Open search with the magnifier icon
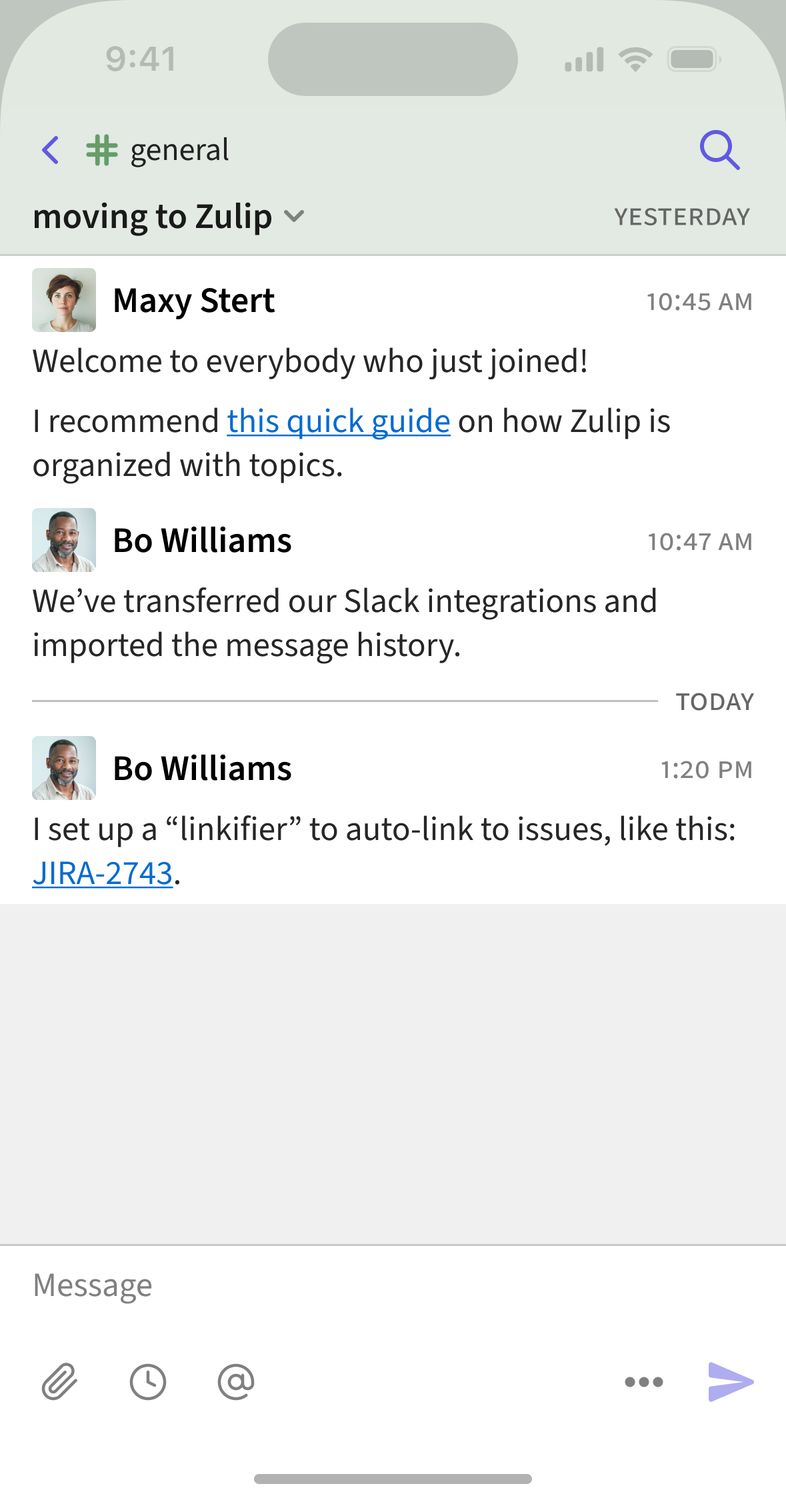The height and width of the screenshot is (1500, 786). (x=719, y=150)
